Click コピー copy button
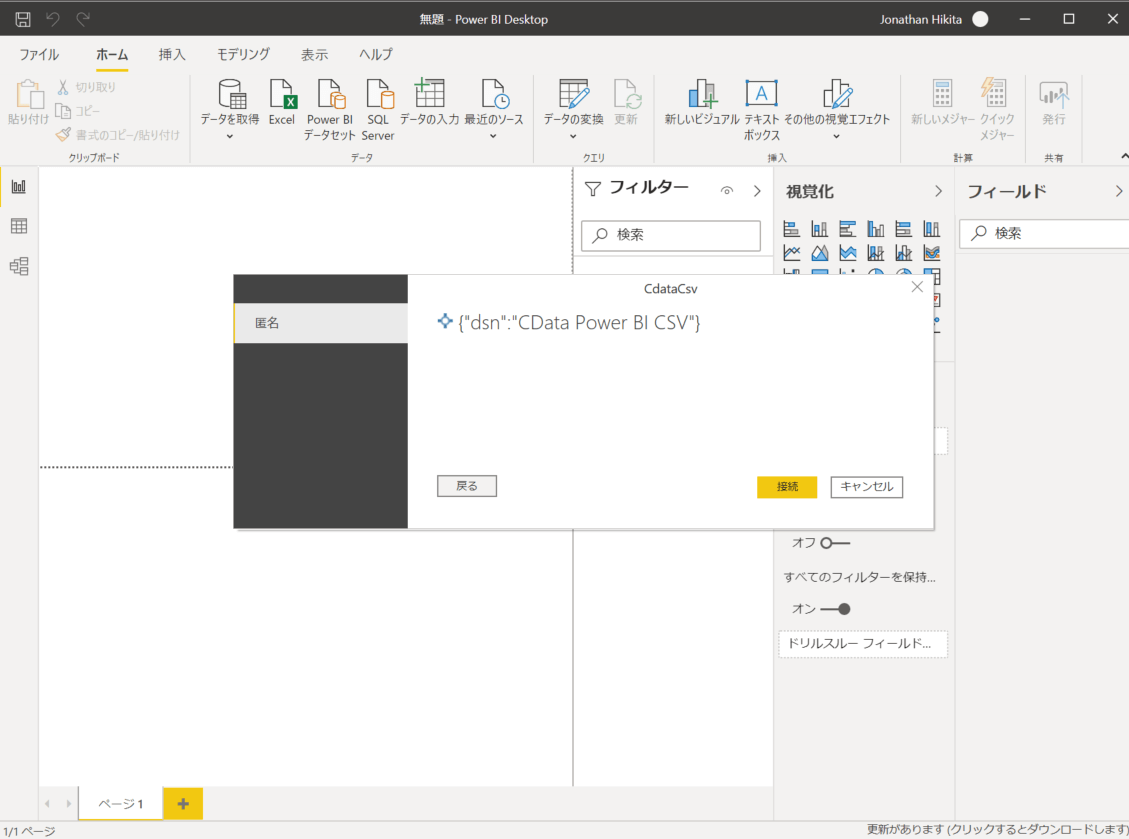Viewport: 1129px width, 839px height. pyautogui.click(x=78, y=111)
